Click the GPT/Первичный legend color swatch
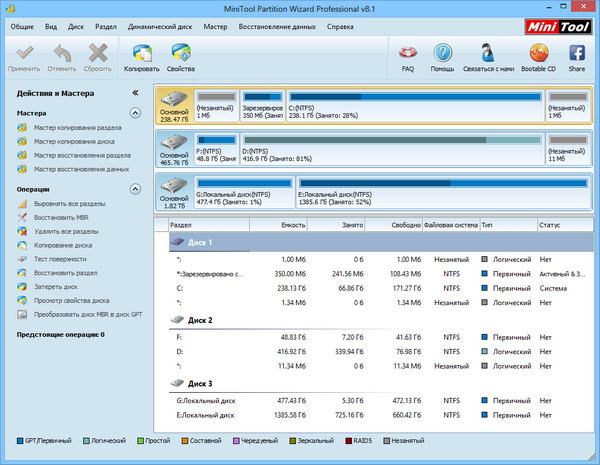This screenshot has width=600, height=465. point(20,441)
